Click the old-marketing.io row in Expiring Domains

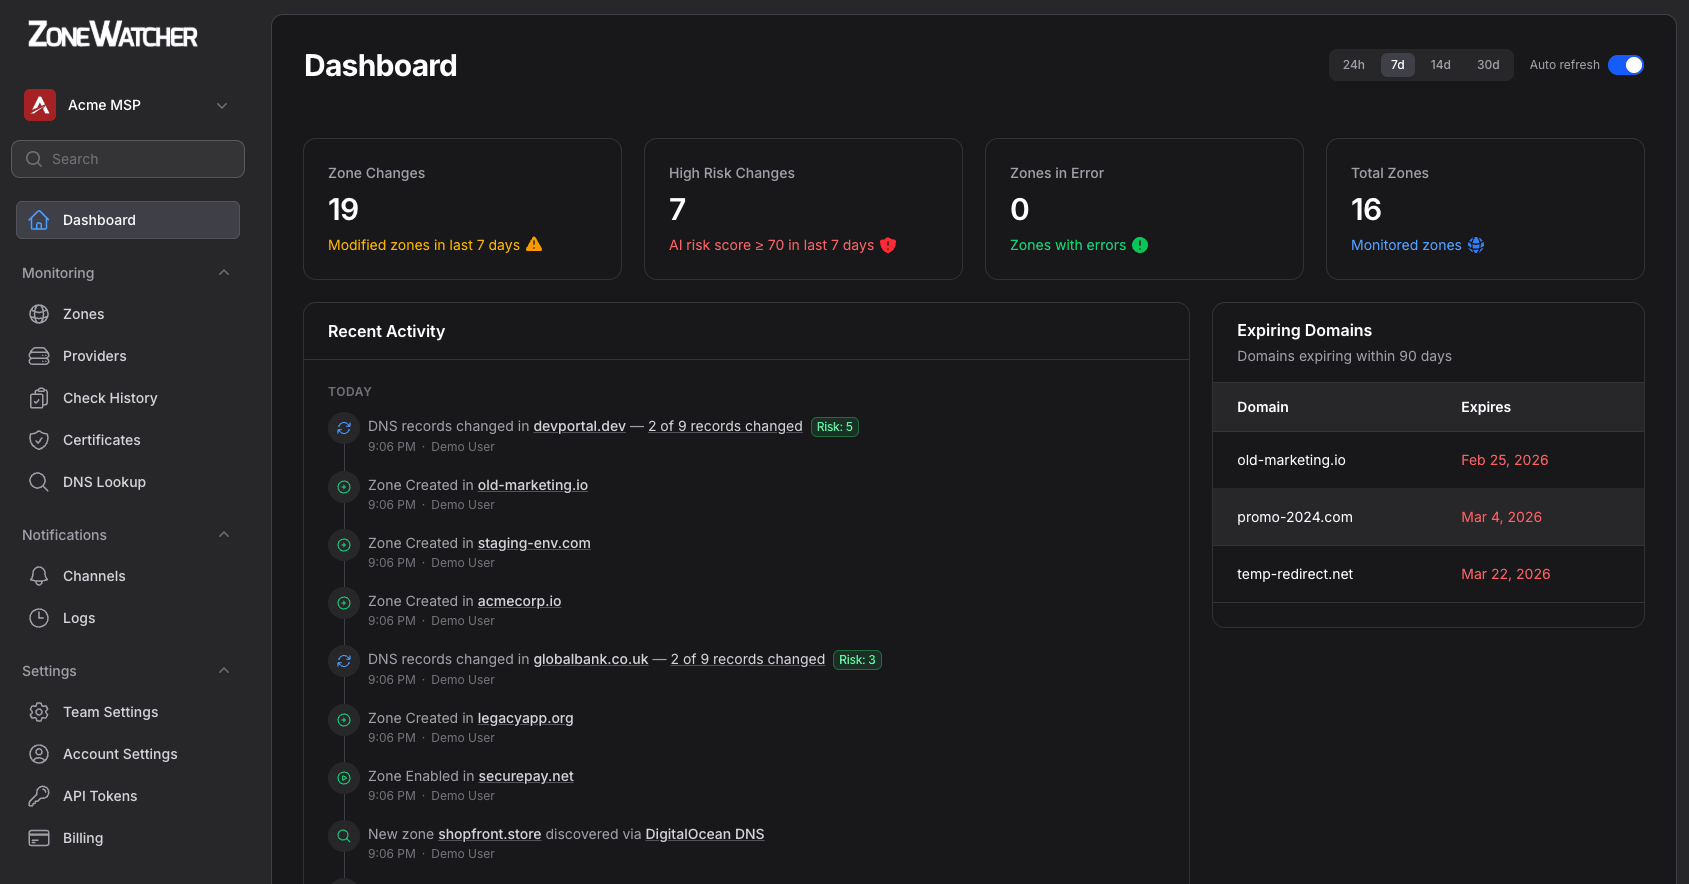pos(1428,460)
